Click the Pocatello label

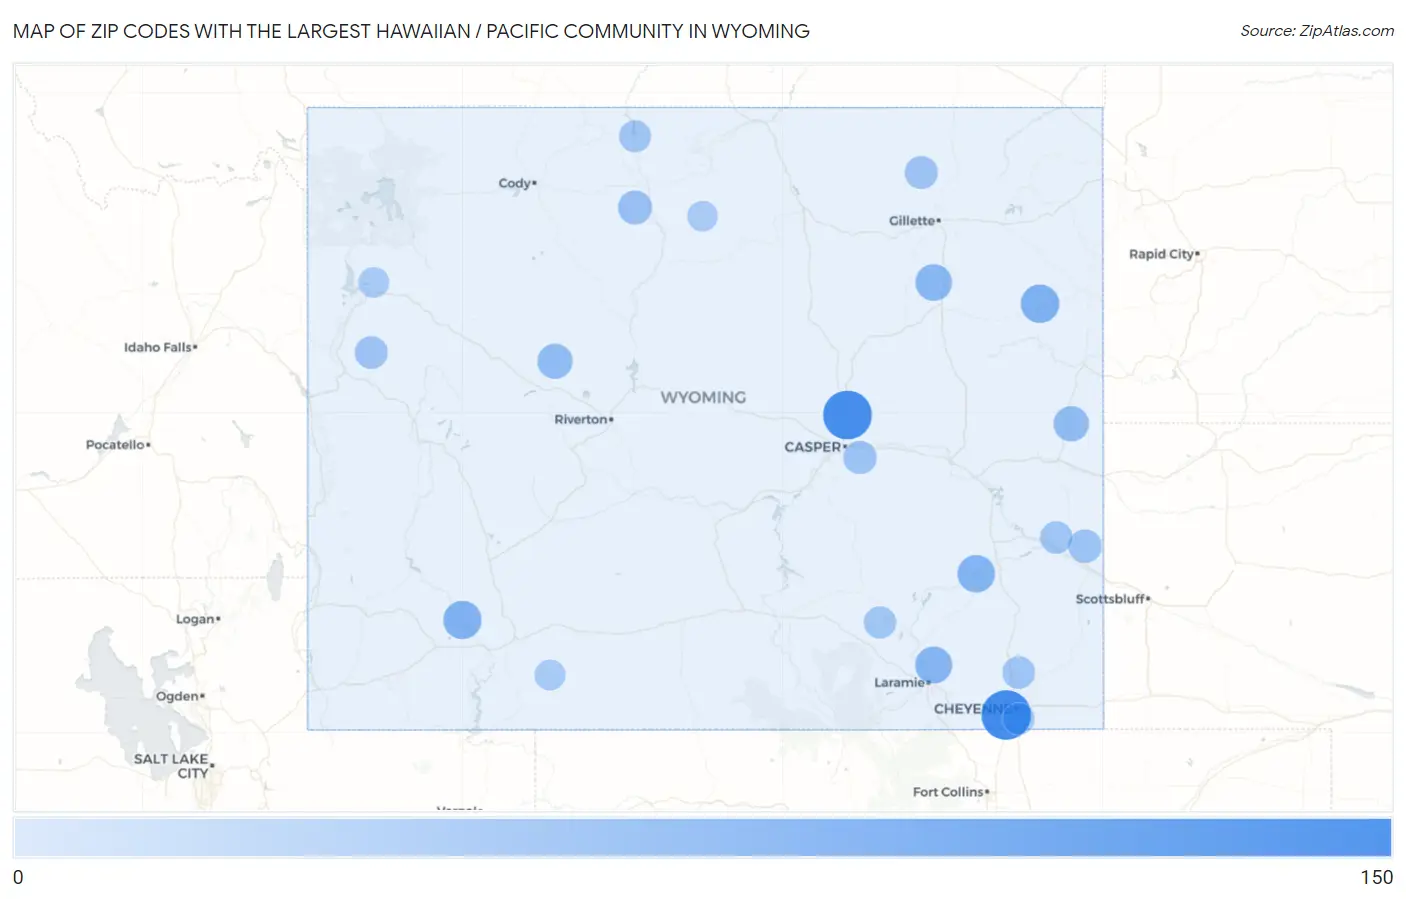118,444
